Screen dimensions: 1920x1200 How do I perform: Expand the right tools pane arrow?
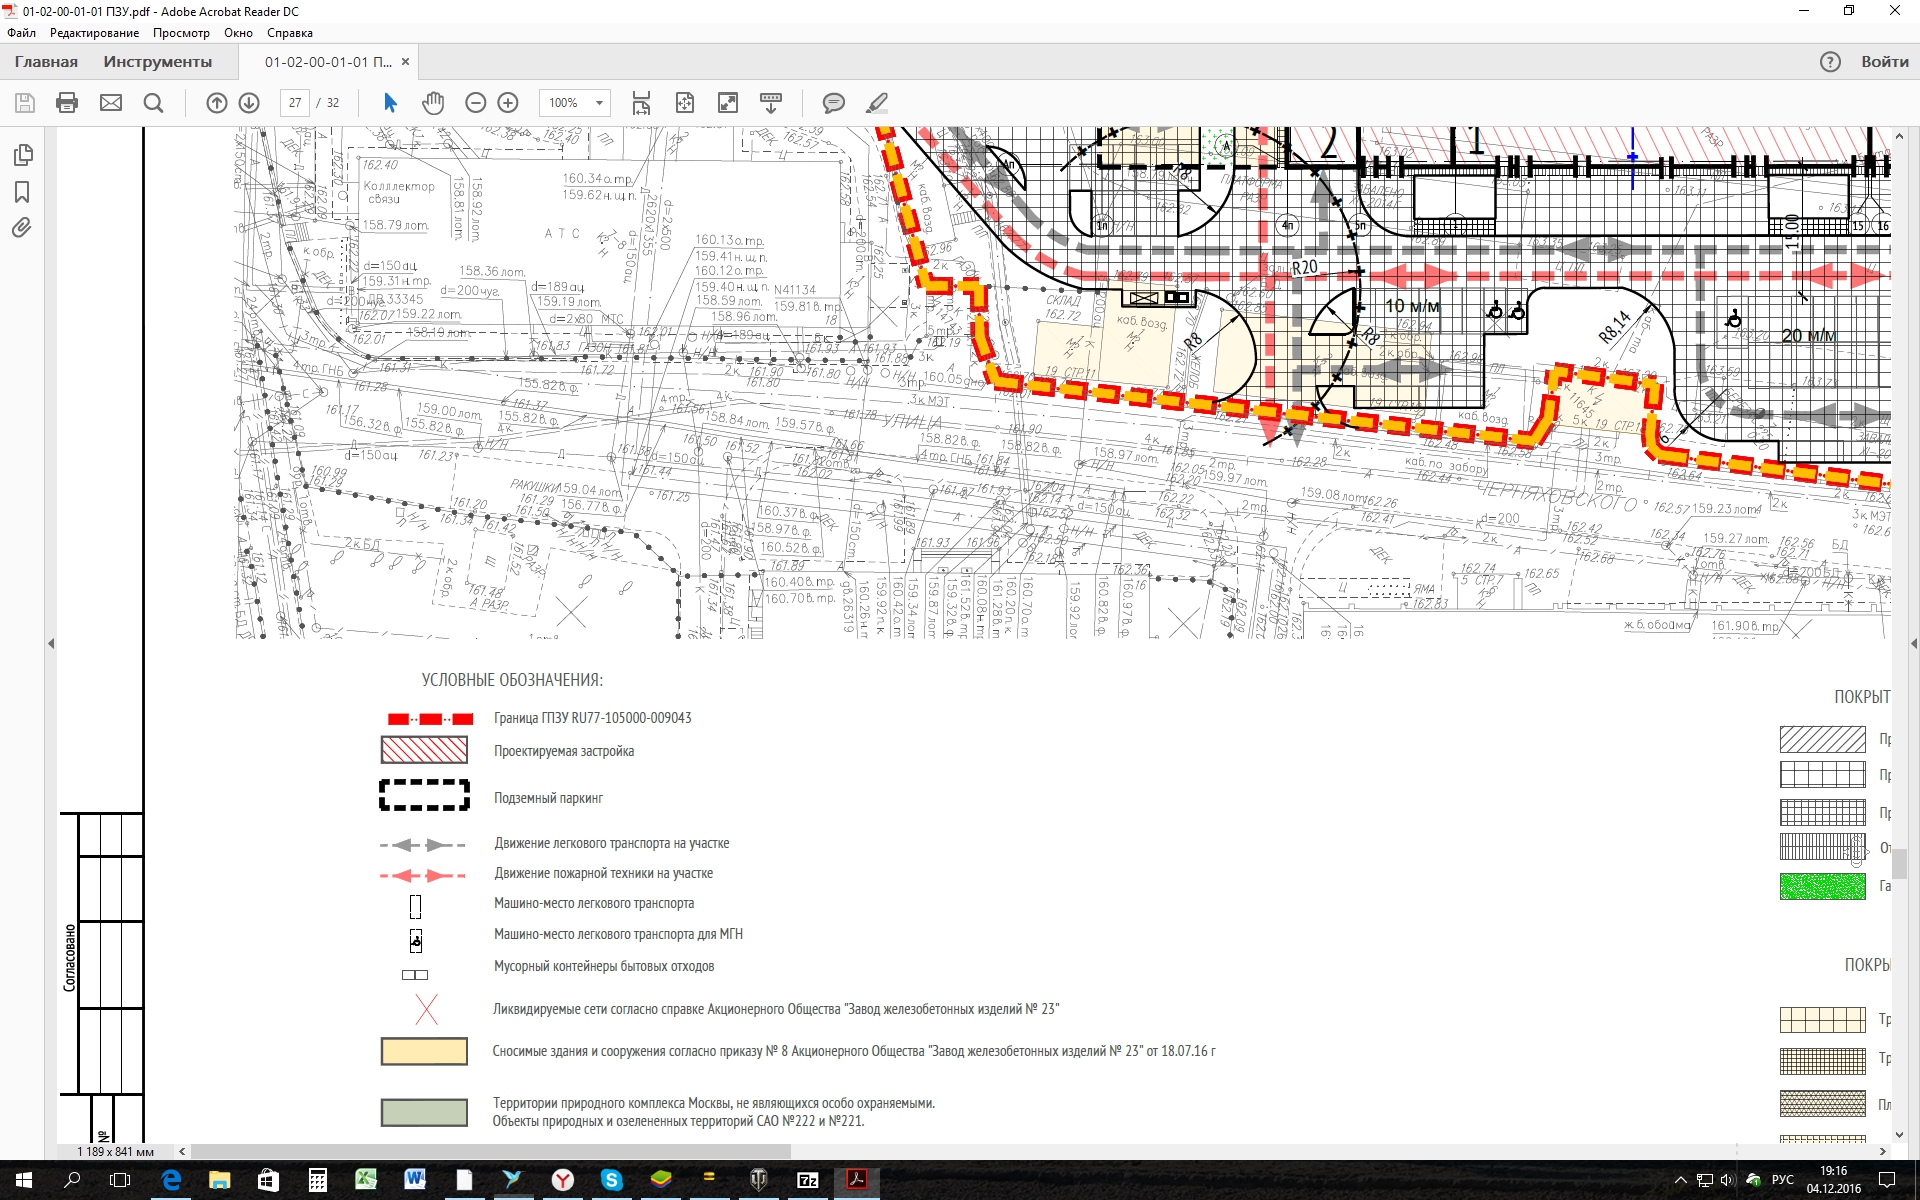point(1913,643)
